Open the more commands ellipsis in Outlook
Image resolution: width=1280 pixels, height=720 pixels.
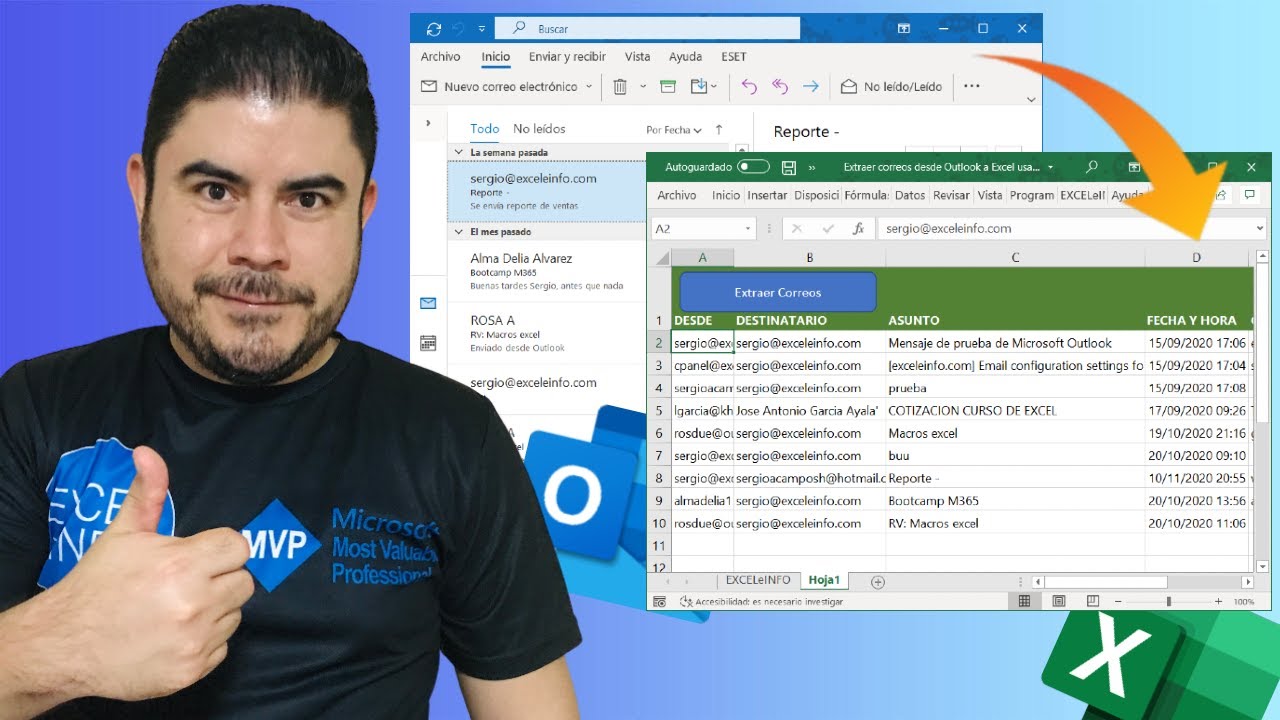pyautogui.click(x=971, y=87)
